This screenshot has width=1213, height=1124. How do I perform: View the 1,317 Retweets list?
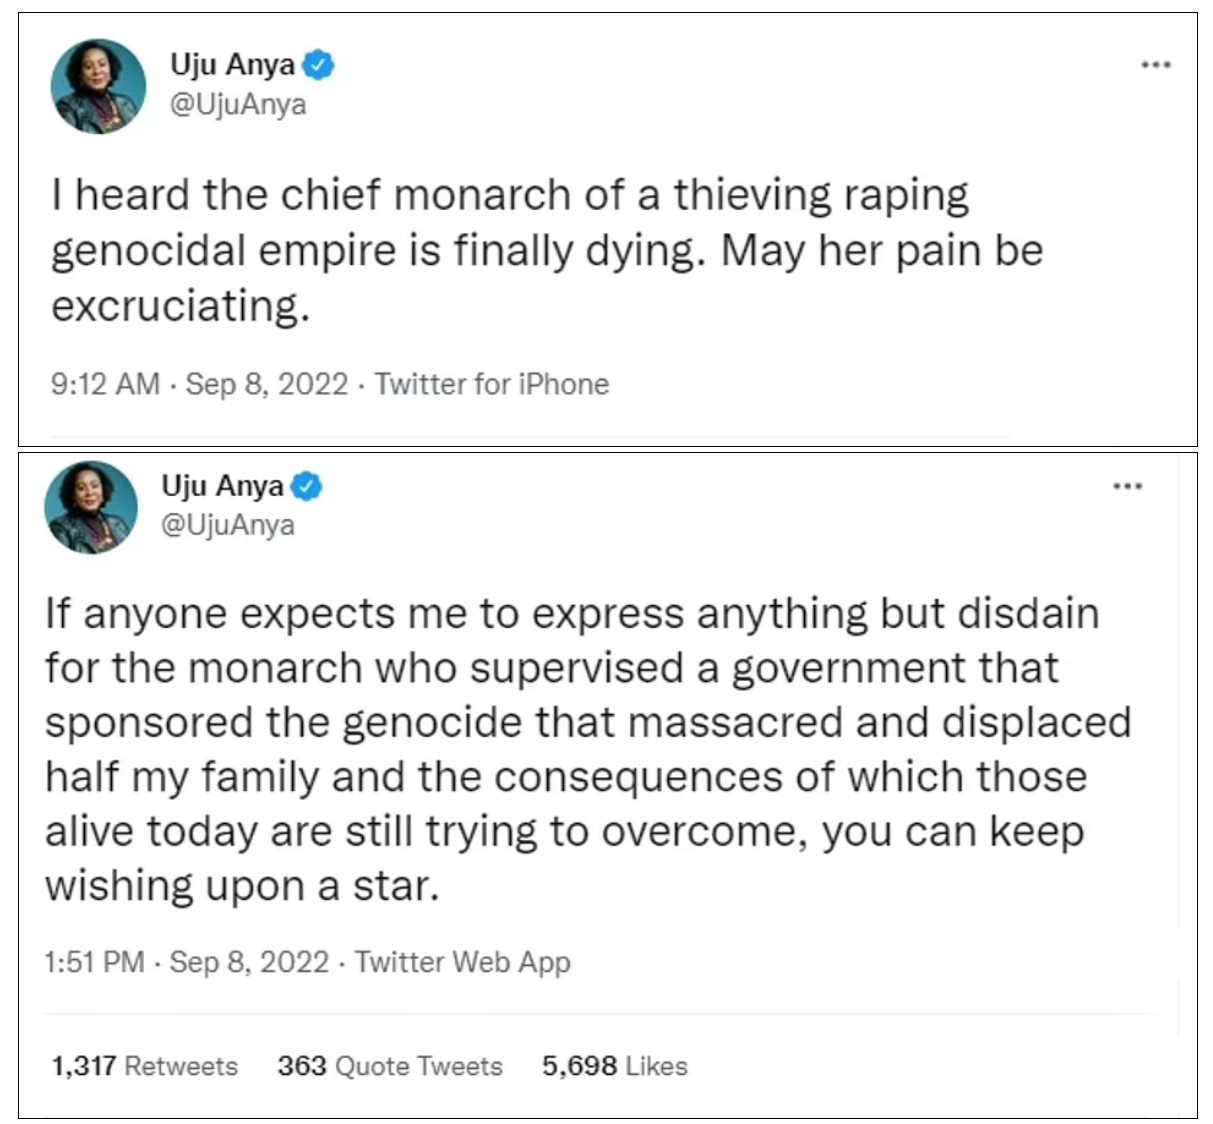144,1066
